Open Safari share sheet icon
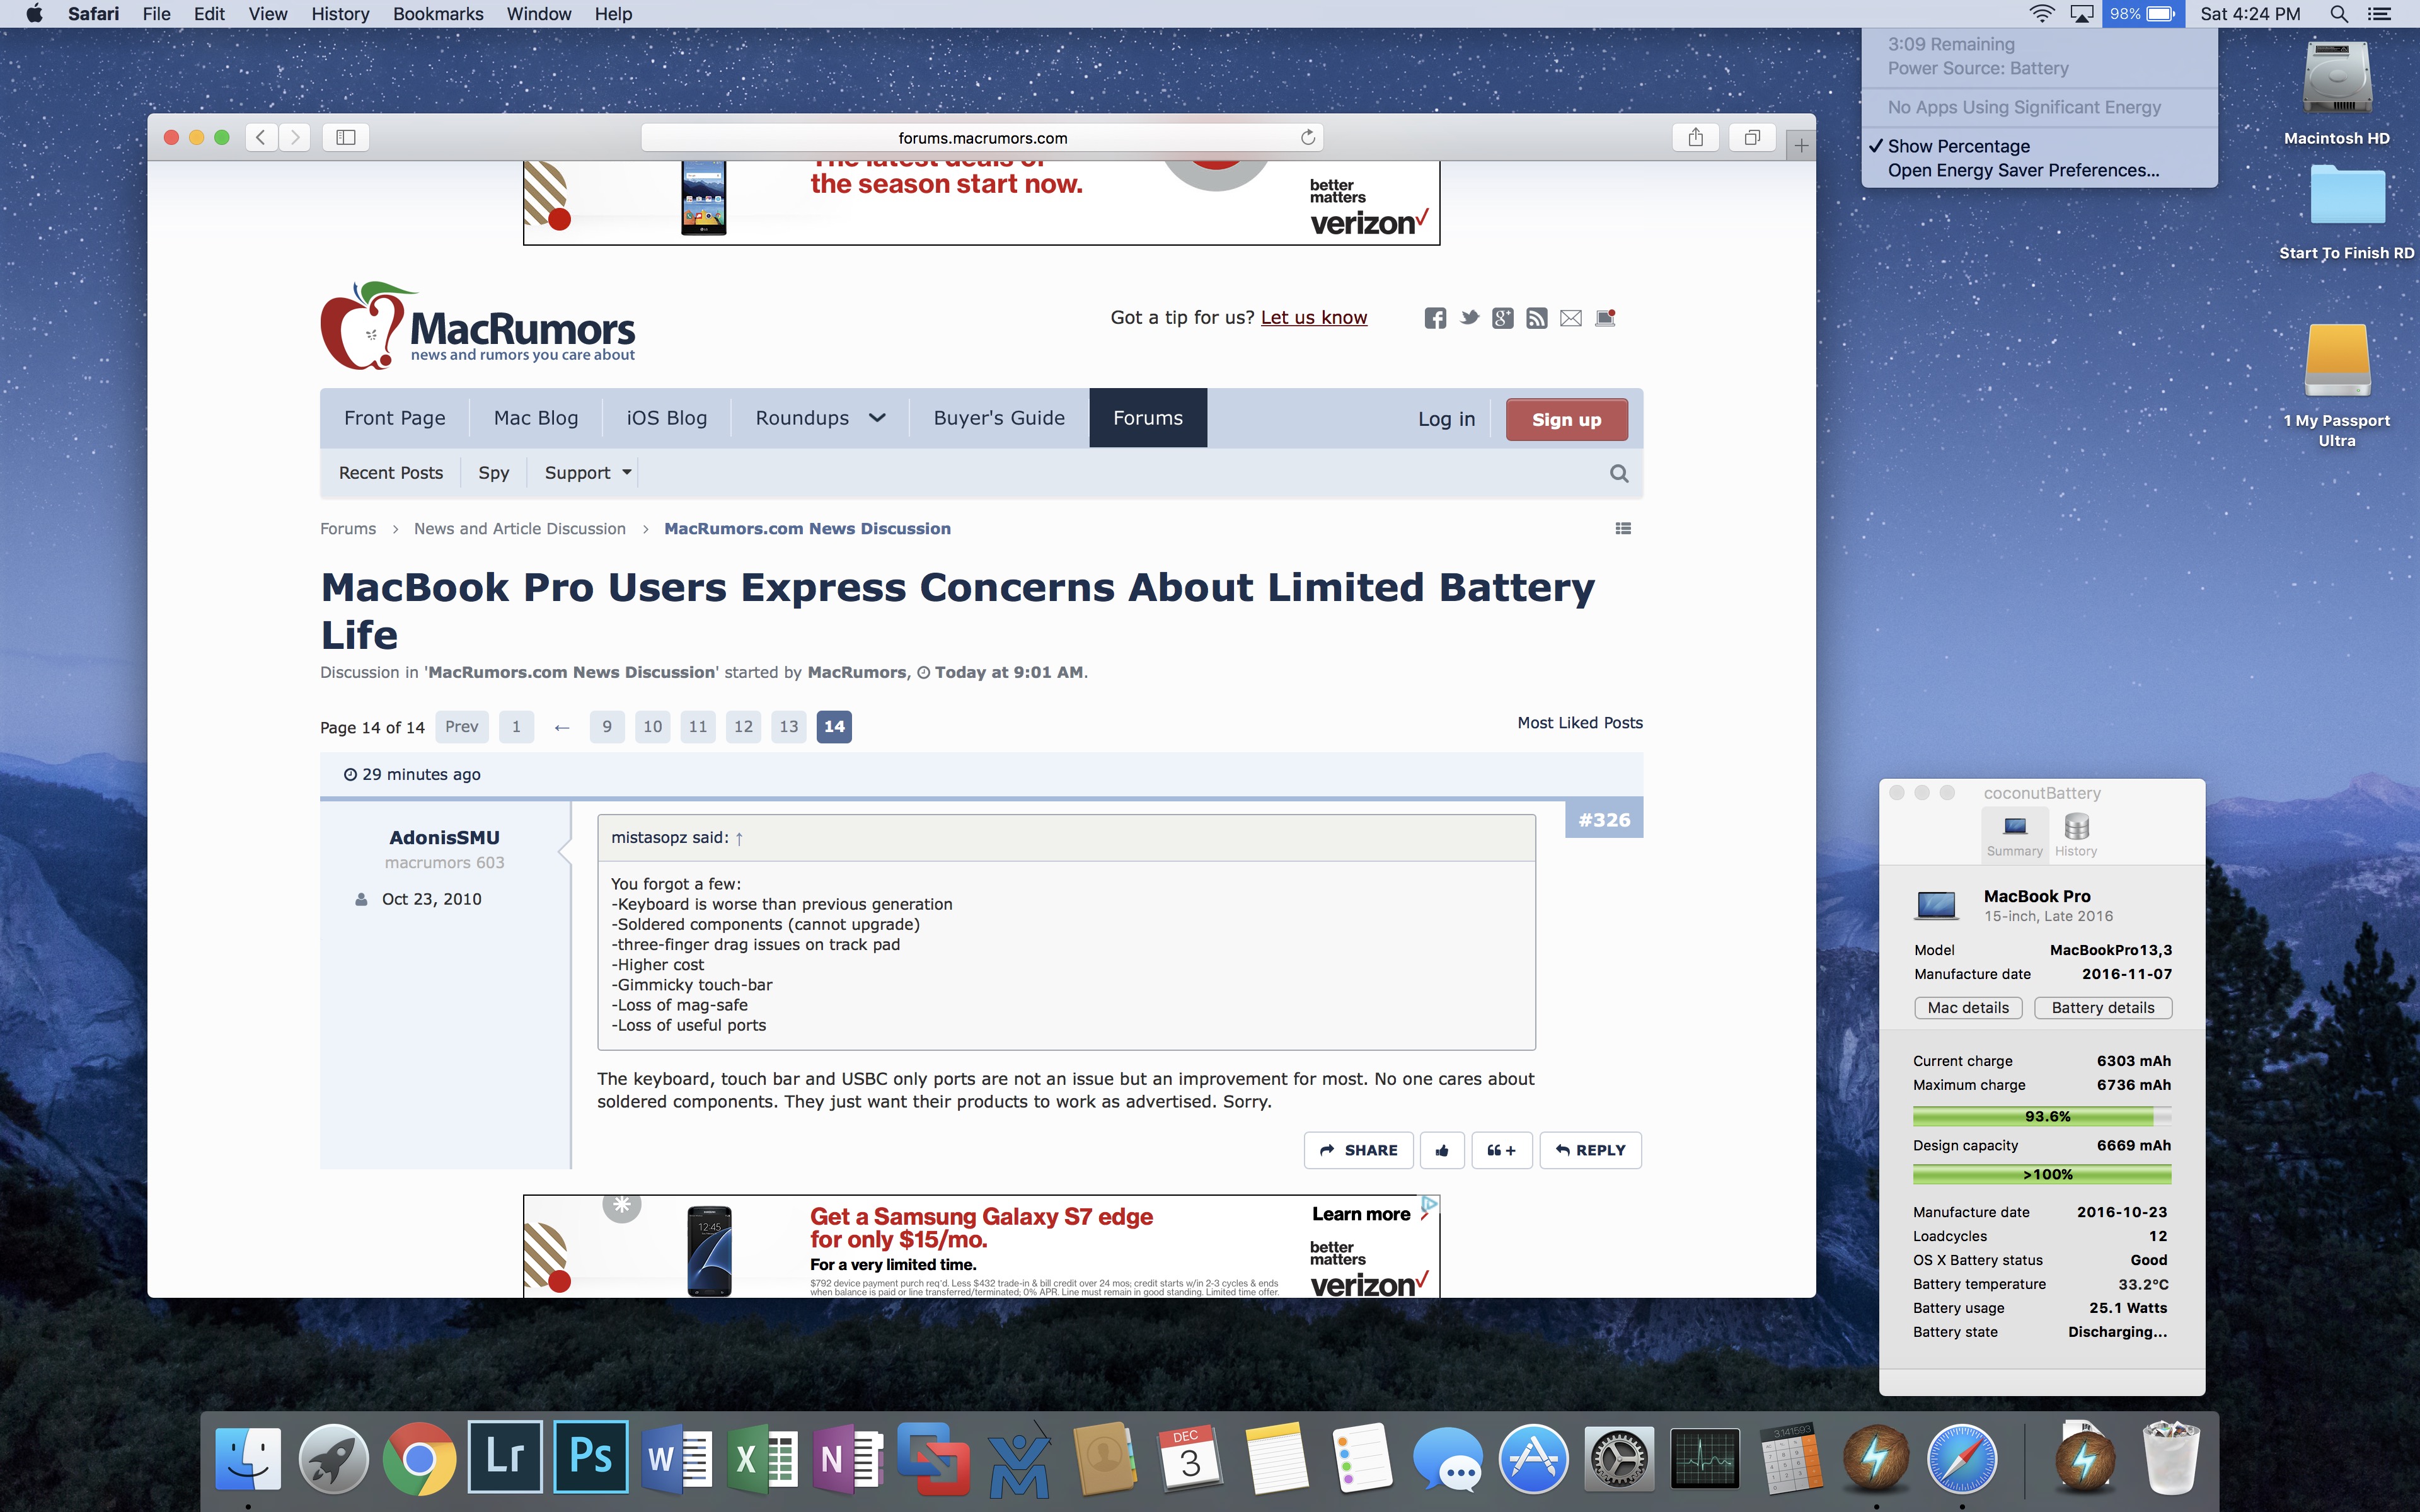 (1695, 137)
